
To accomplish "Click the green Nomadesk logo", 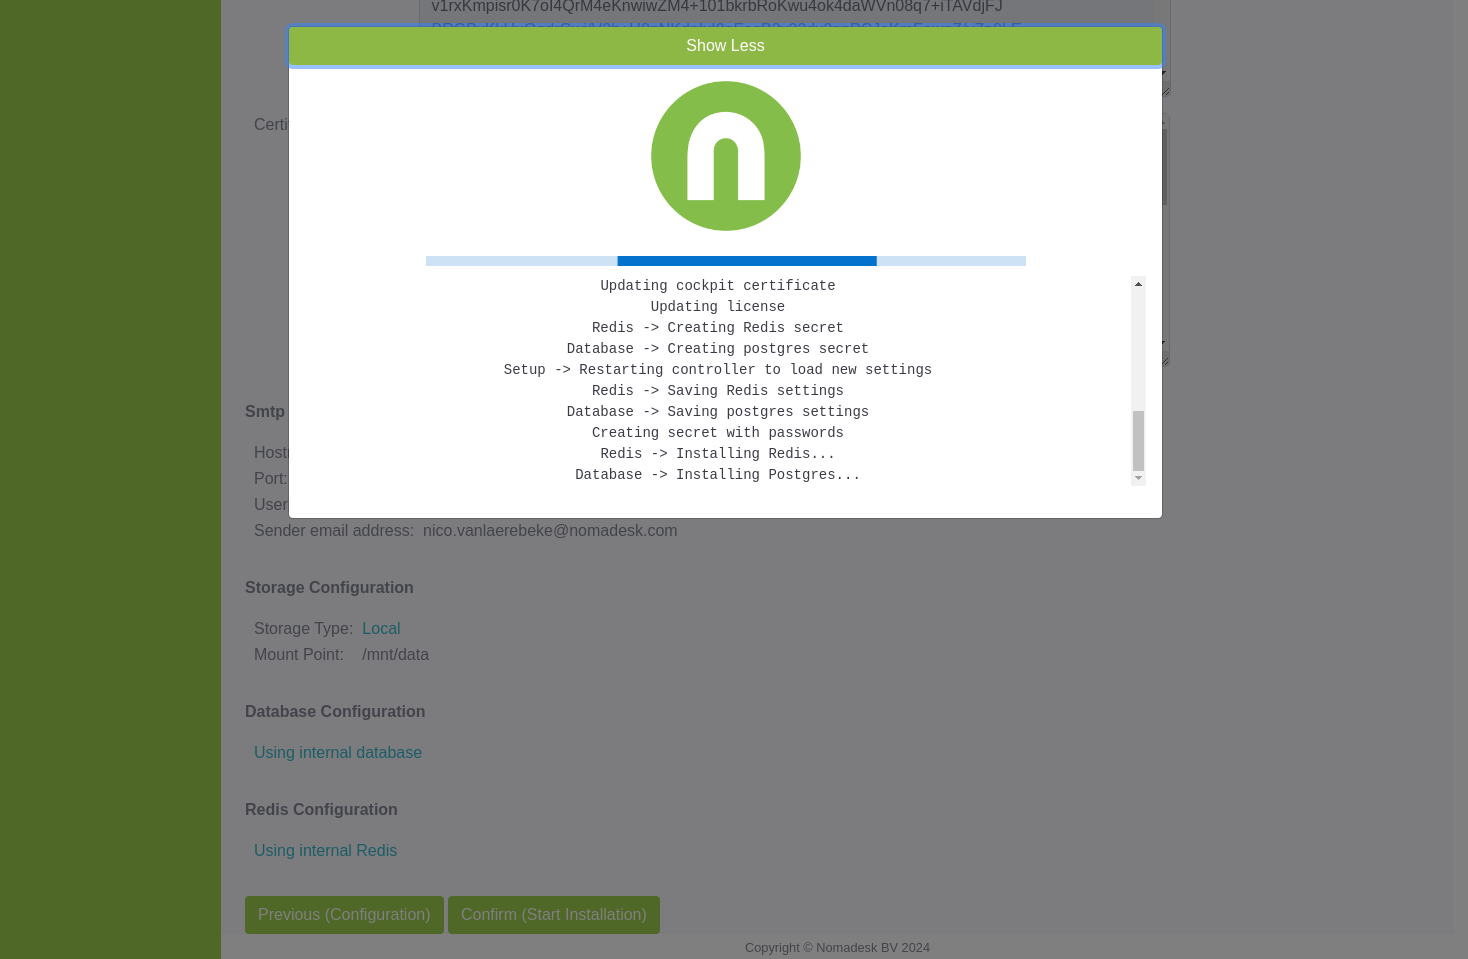I will pyautogui.click(x=726, y=156).
